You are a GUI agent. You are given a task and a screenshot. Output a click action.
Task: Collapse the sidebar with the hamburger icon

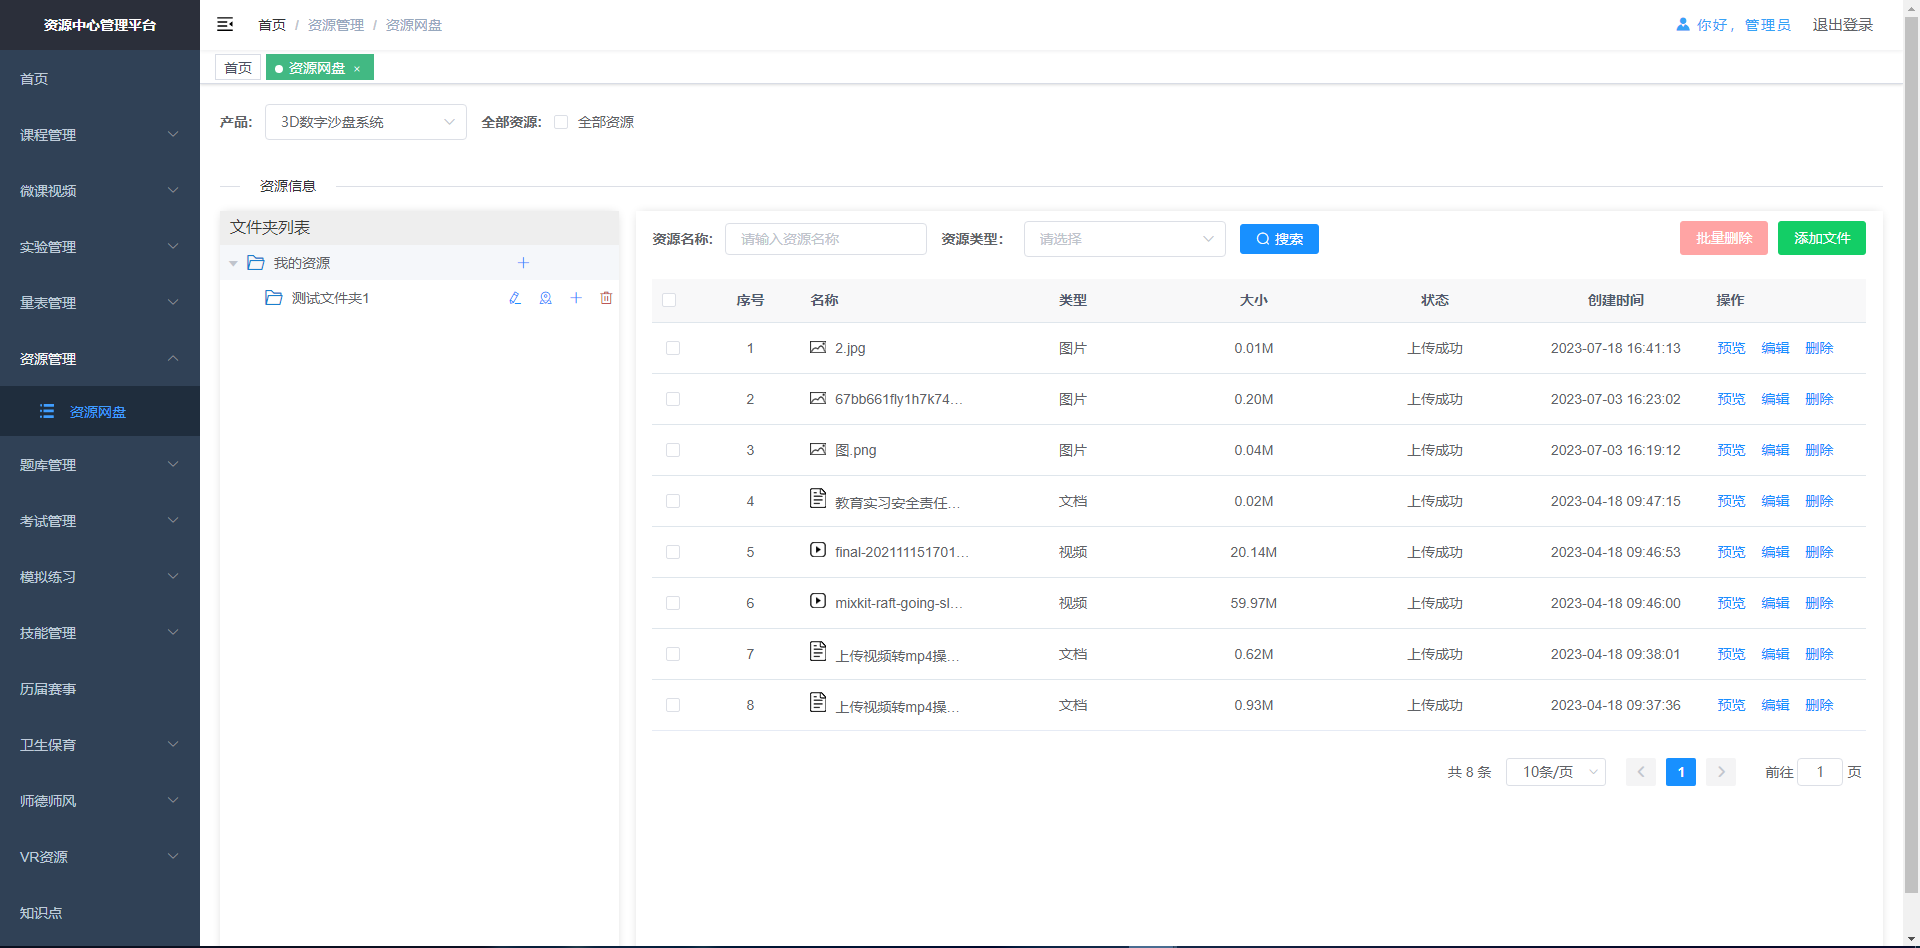click(x=225, y=24)
